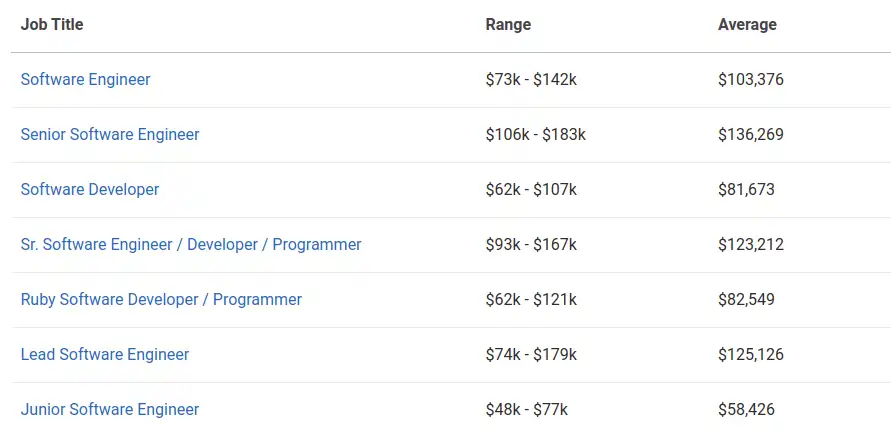Open the Senior Software Engineer link
891x435 pixels.
coord(110,135)
